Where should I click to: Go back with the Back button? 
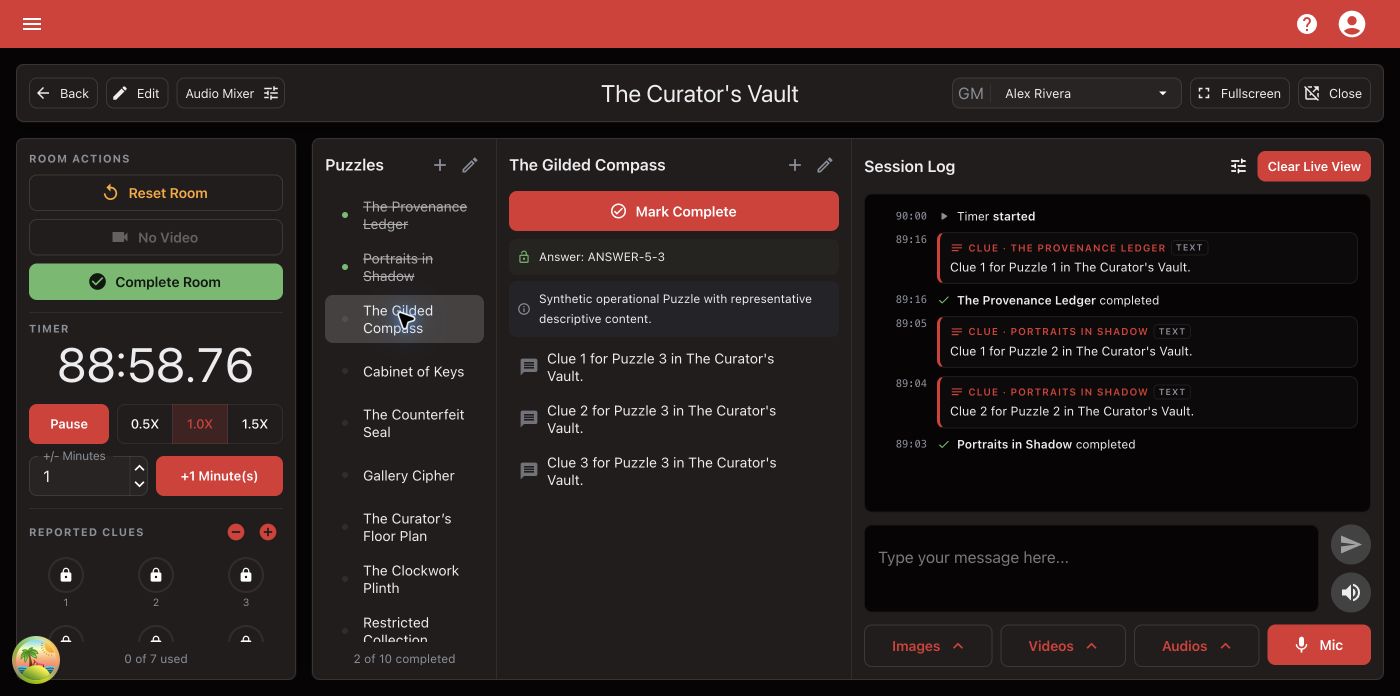(x=64, y=93)
